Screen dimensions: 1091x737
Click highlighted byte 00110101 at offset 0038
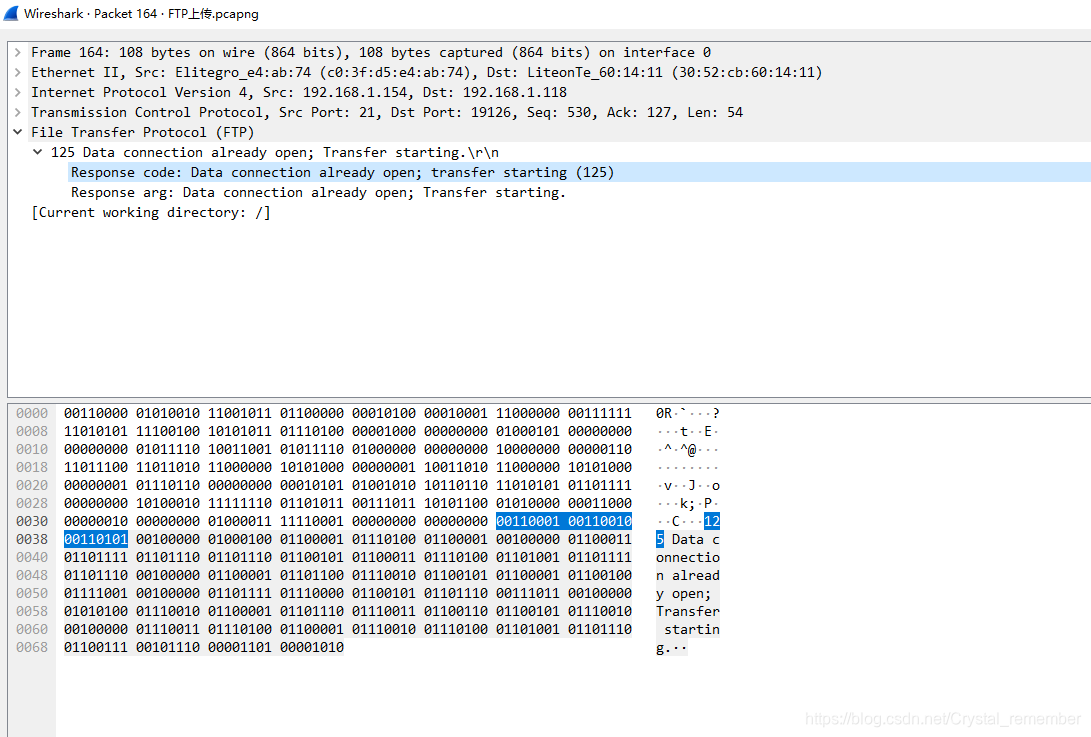[x=96, y=539]
